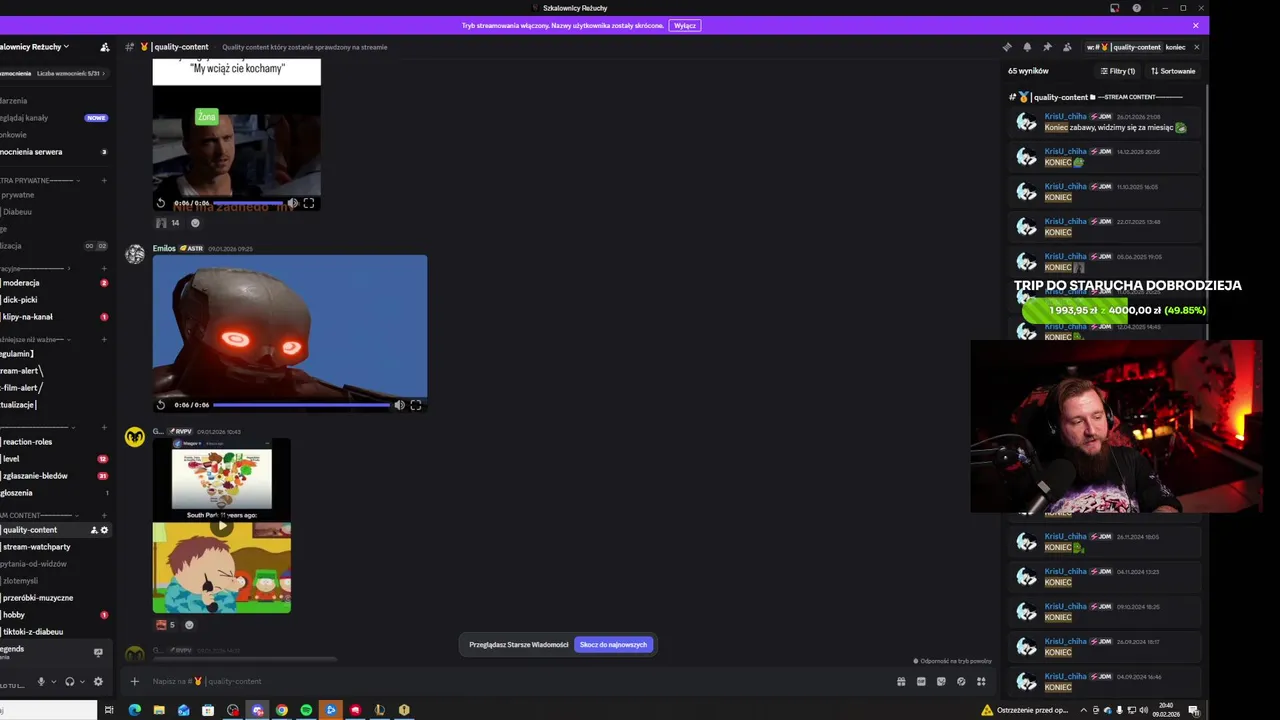Open GIF picker in message bar
The width and height of the screenshot is (1280, 720).
pos(921,681)
